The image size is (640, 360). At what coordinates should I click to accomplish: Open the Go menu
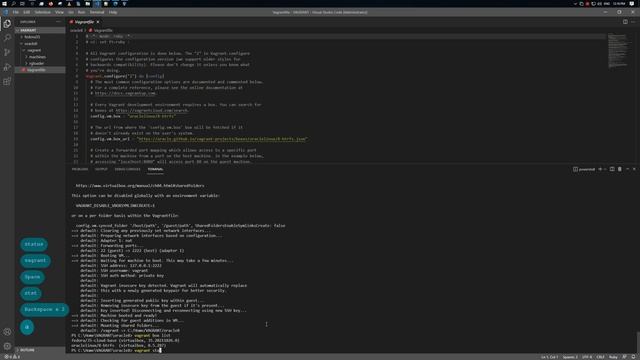[71, 12]
